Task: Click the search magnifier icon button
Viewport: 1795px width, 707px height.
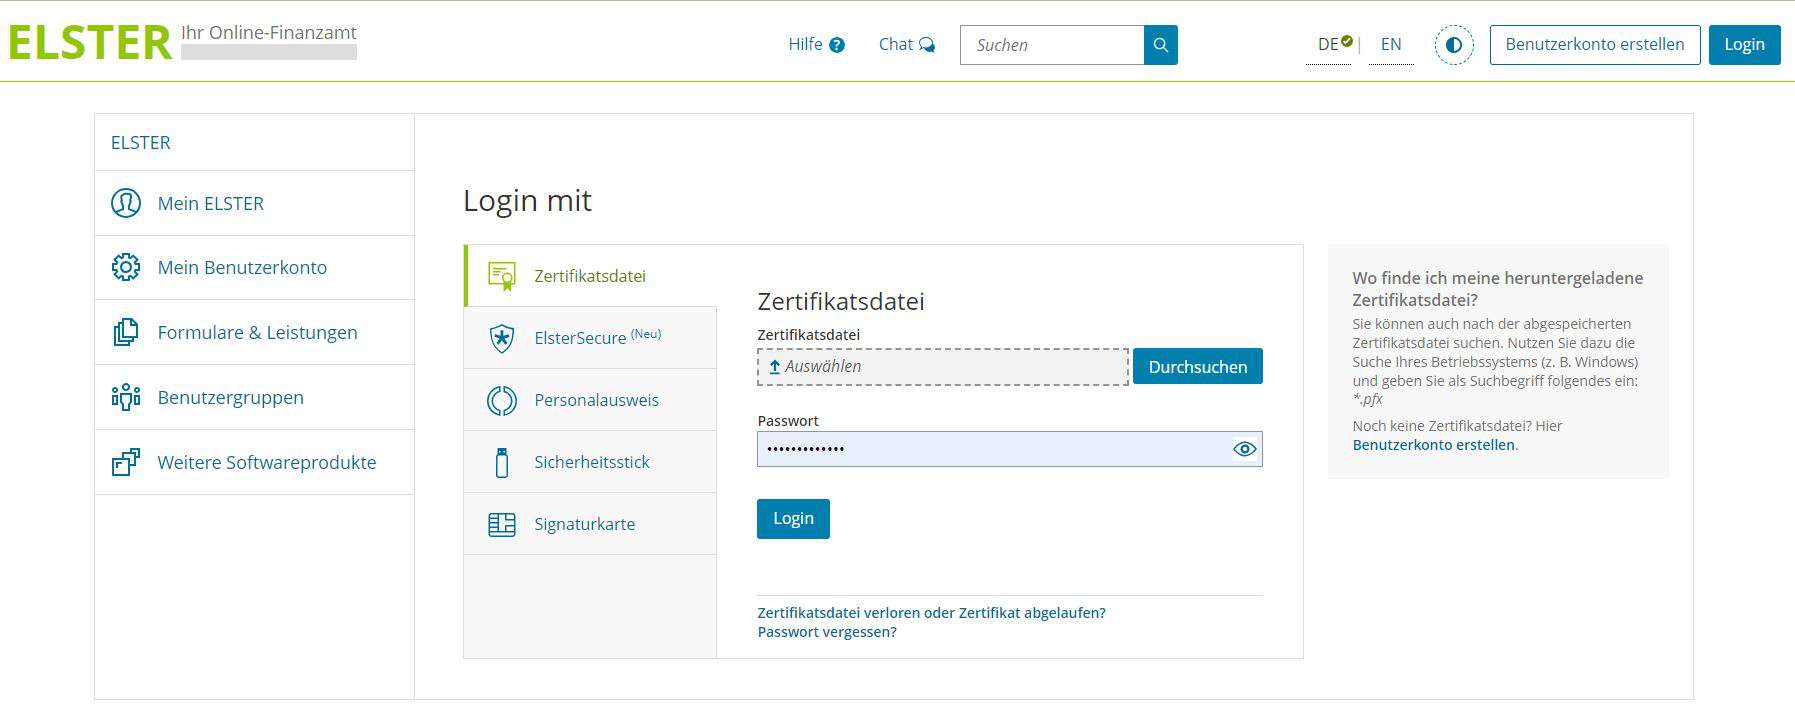Action: (1160, 45)
